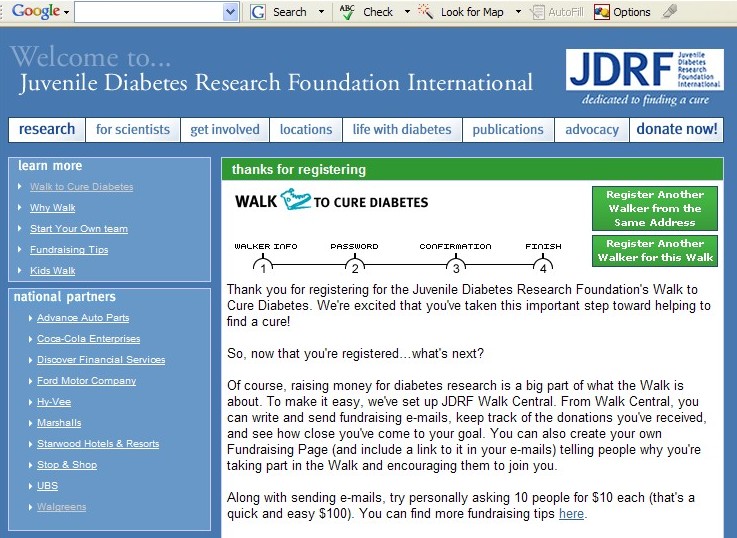Follow the 'here' fundraising tips link
This screenshot has width=737, height=538.
[571, 514]
